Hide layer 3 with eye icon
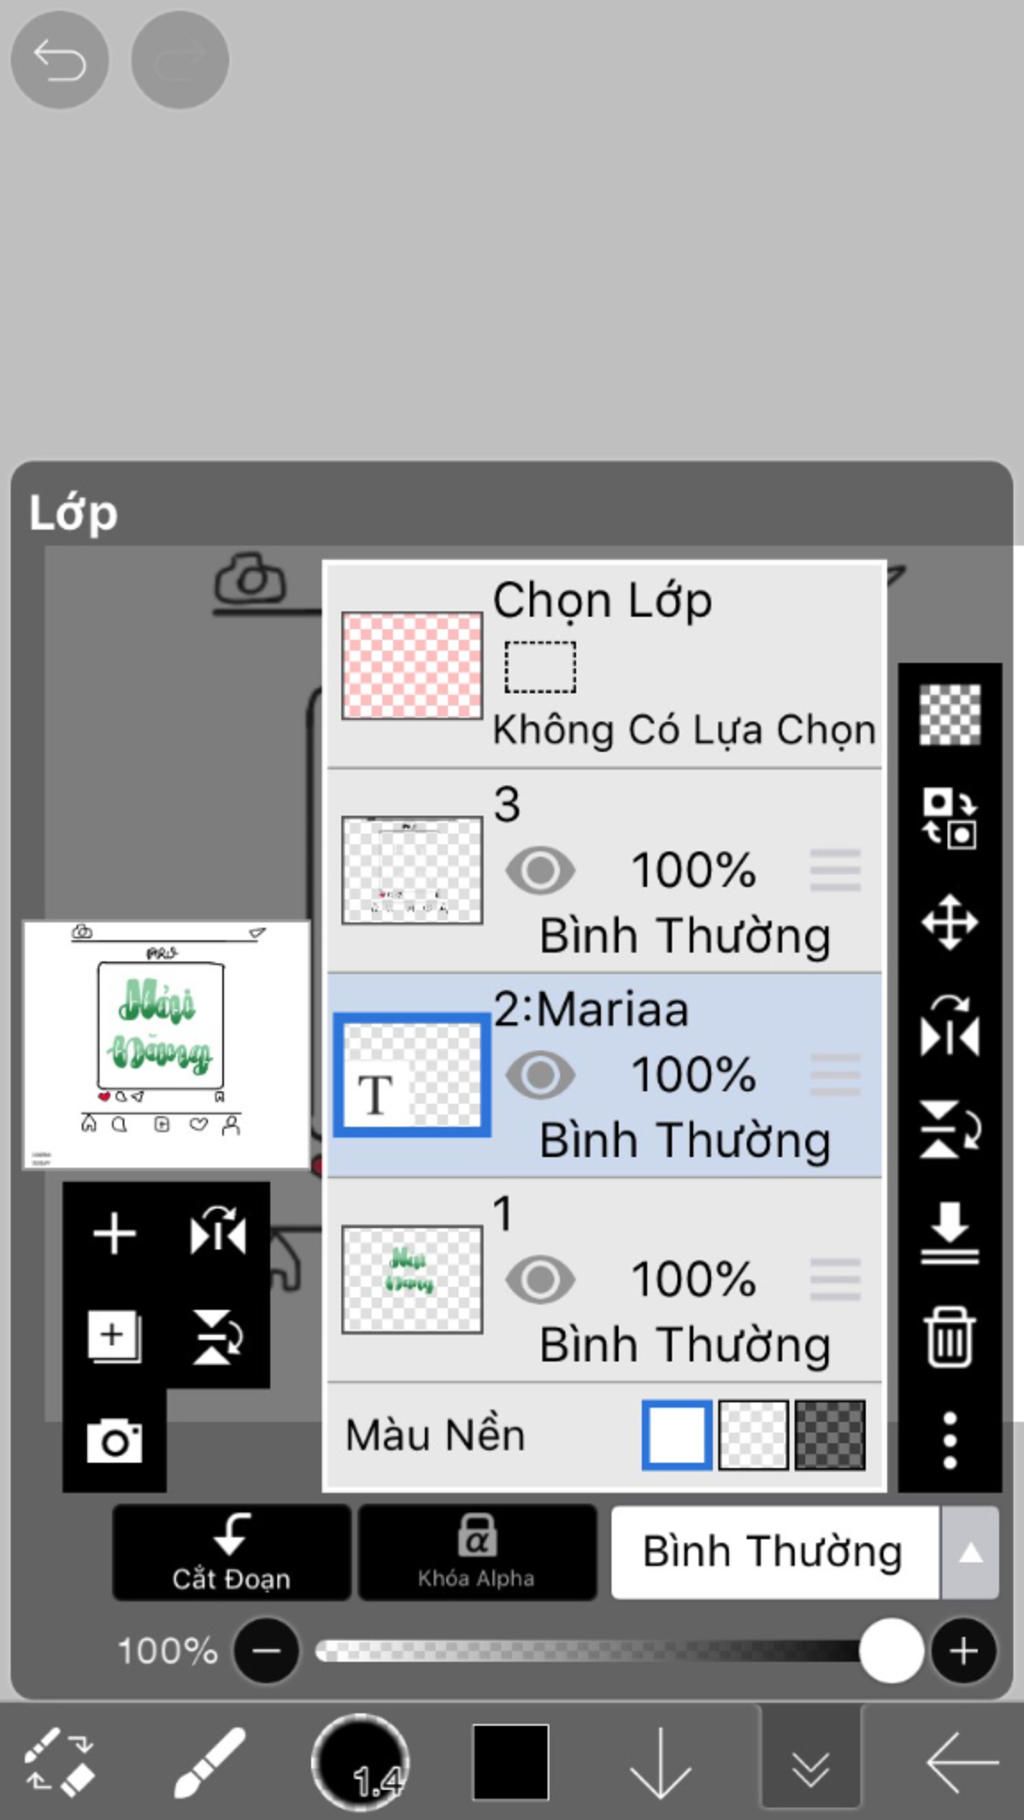The width and height of the screenshot is (1024, 1820). tap(540, 870)
